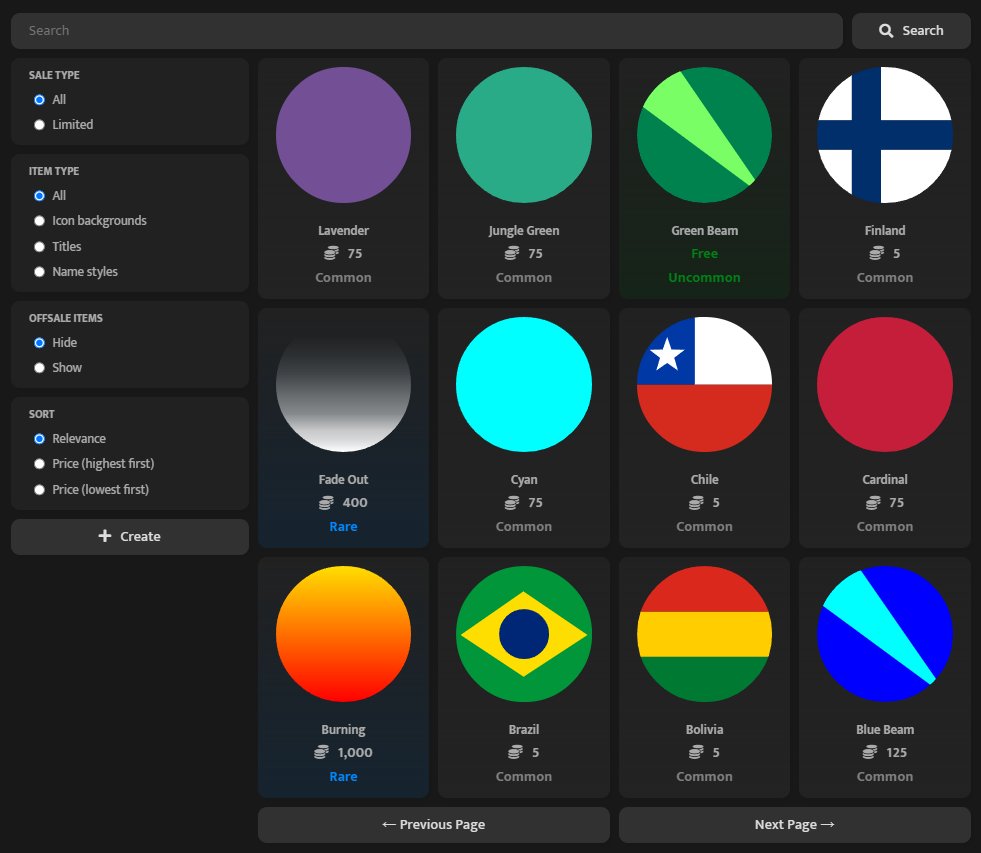981x853 pixels.
Task: Open the Cardinal red circle
Action: 885,384
